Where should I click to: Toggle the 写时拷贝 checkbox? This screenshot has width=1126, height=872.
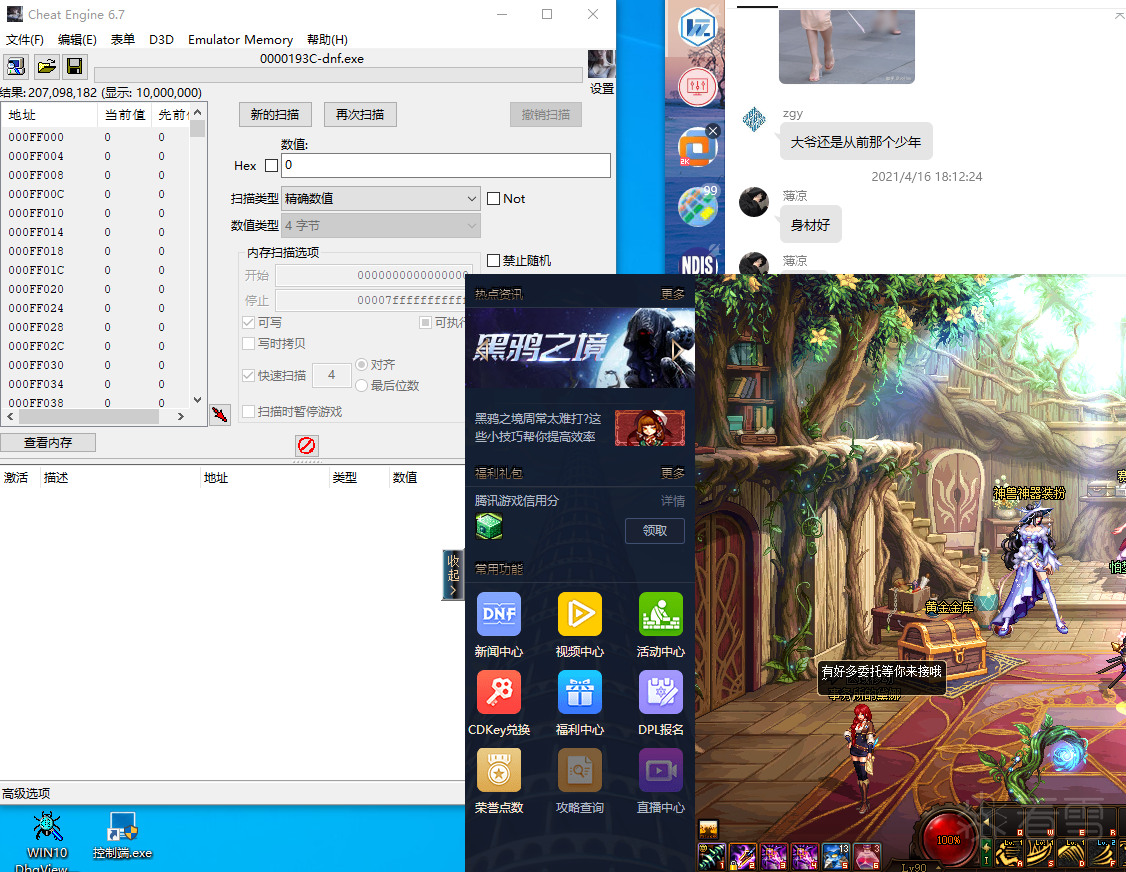248,343
